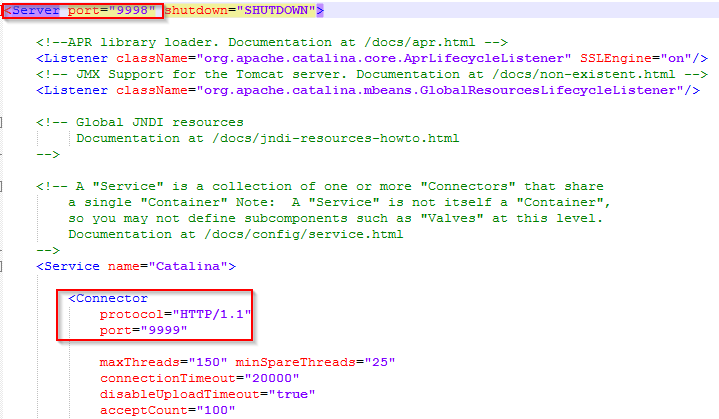Select the shutdown="SHUTDOWN" attribute
Screen dimensions: 719x419
pyautogui.click(x=240, y=11)
